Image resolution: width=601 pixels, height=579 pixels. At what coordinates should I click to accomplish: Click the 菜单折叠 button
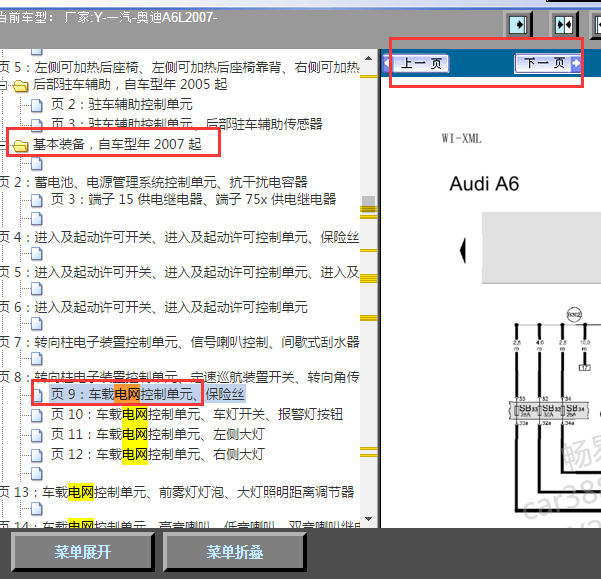point(235,552)
